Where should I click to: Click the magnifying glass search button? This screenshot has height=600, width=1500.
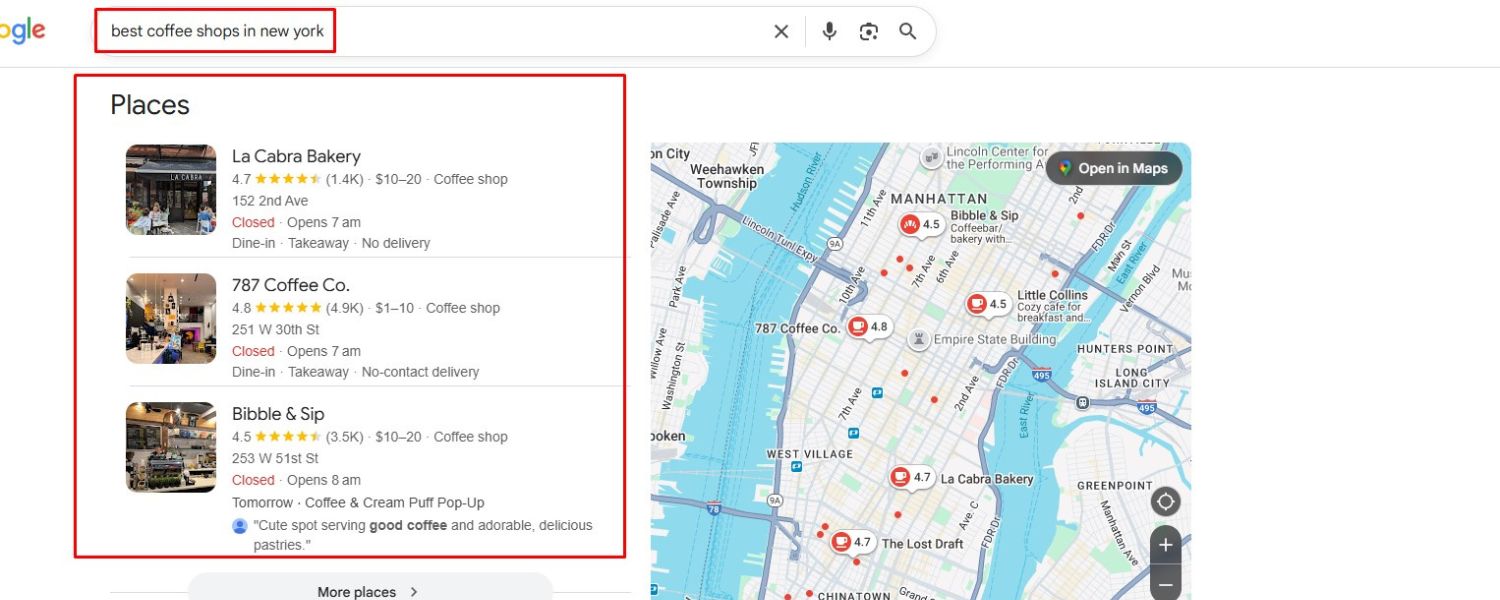907,31
